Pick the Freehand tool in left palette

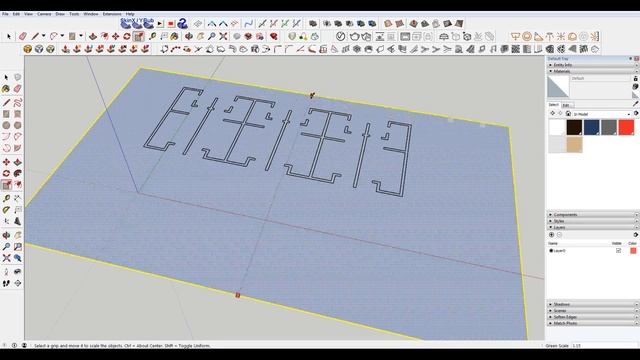click(18, 102)
